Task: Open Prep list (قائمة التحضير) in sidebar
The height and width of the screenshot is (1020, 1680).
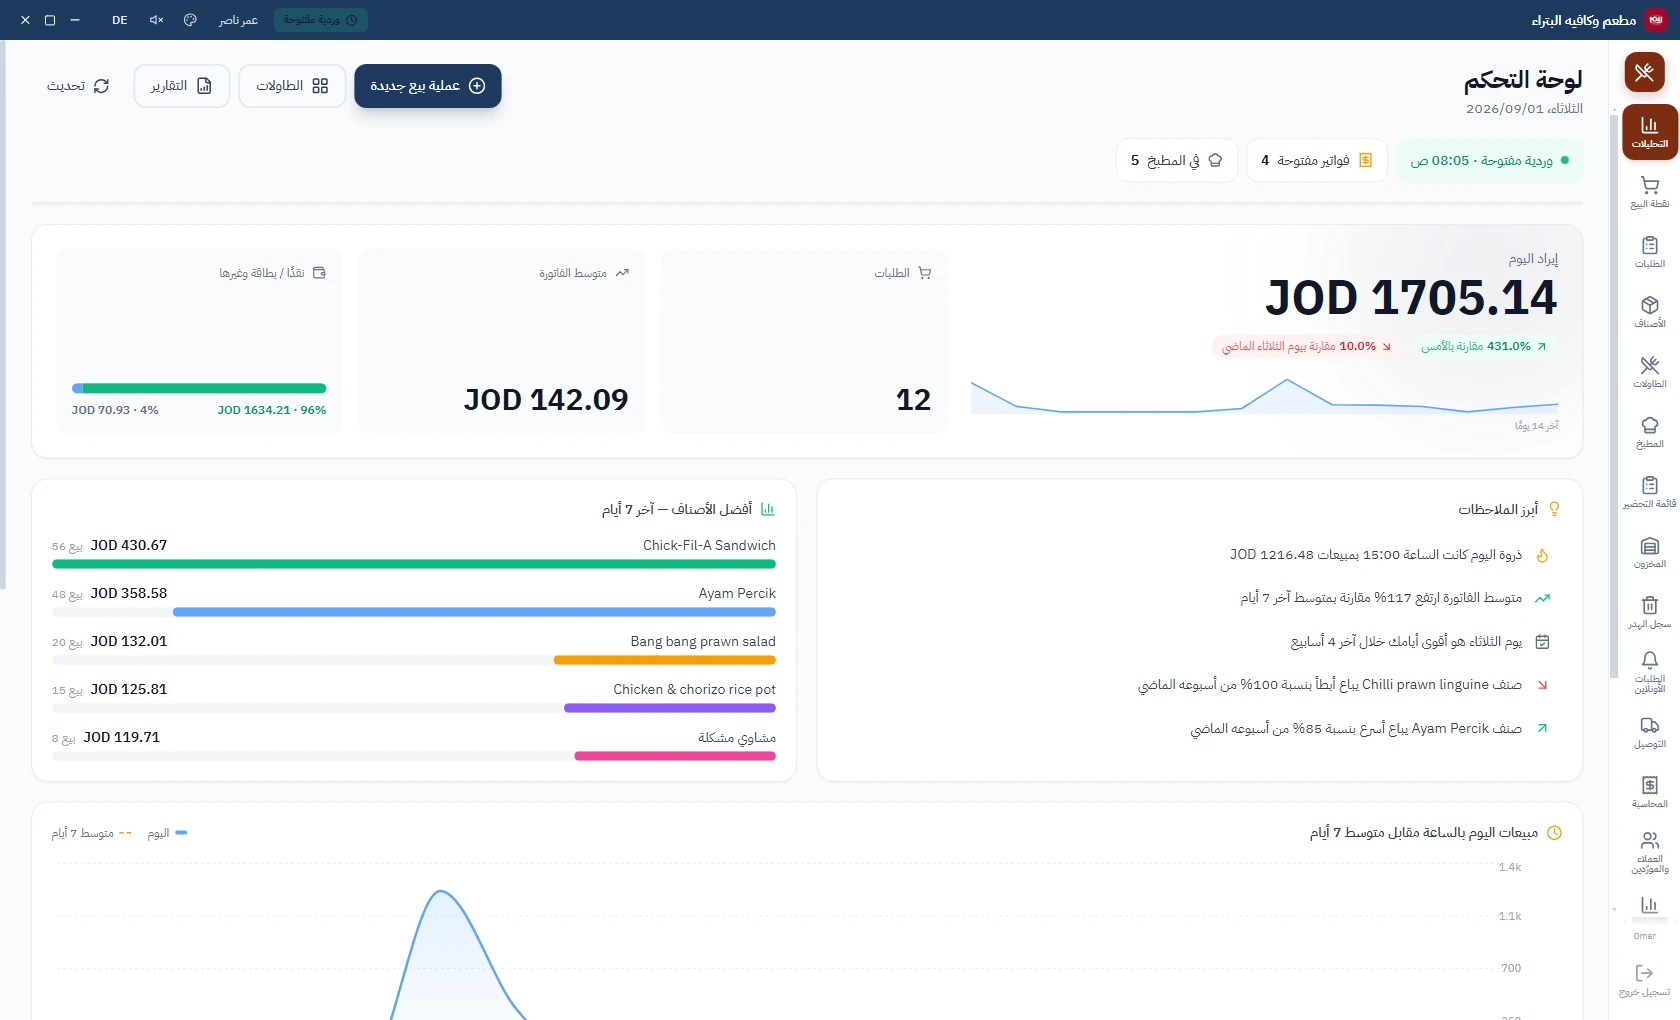Action: (x=1649, y=492)
